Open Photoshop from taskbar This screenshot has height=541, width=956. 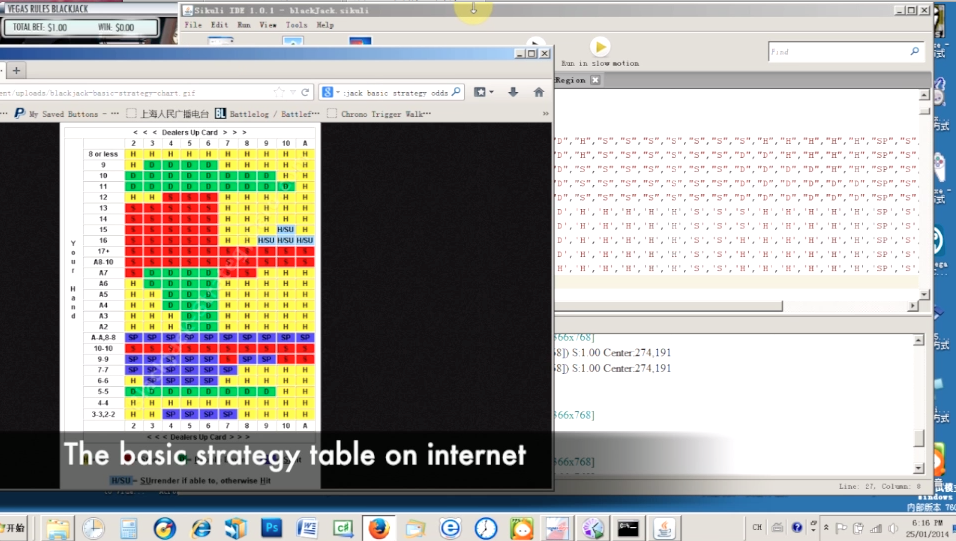click(x=271, y=528)
